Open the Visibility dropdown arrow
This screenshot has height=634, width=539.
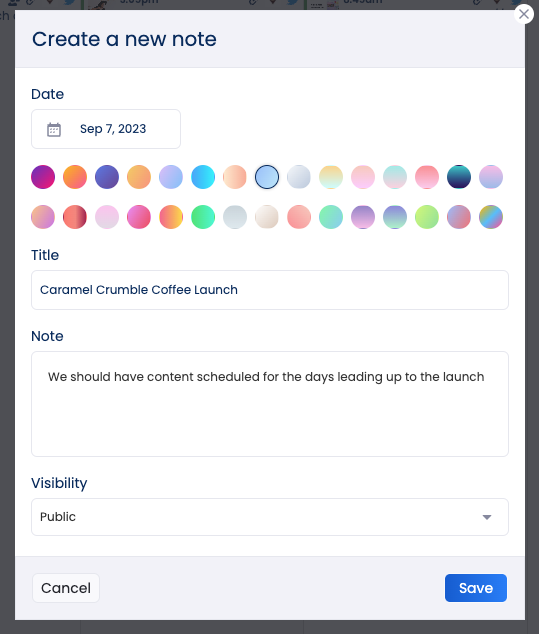pos(487,517)
